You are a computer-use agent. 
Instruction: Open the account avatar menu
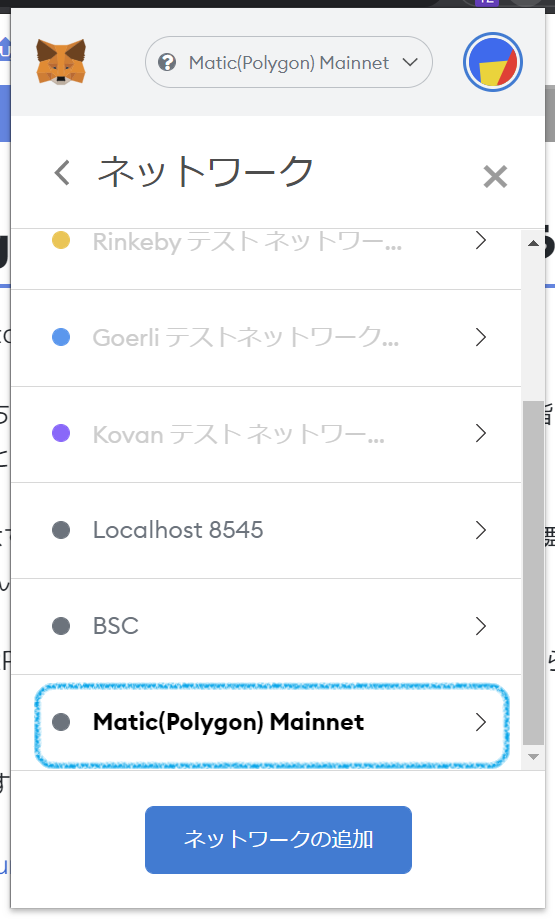[x=492, y=62]
